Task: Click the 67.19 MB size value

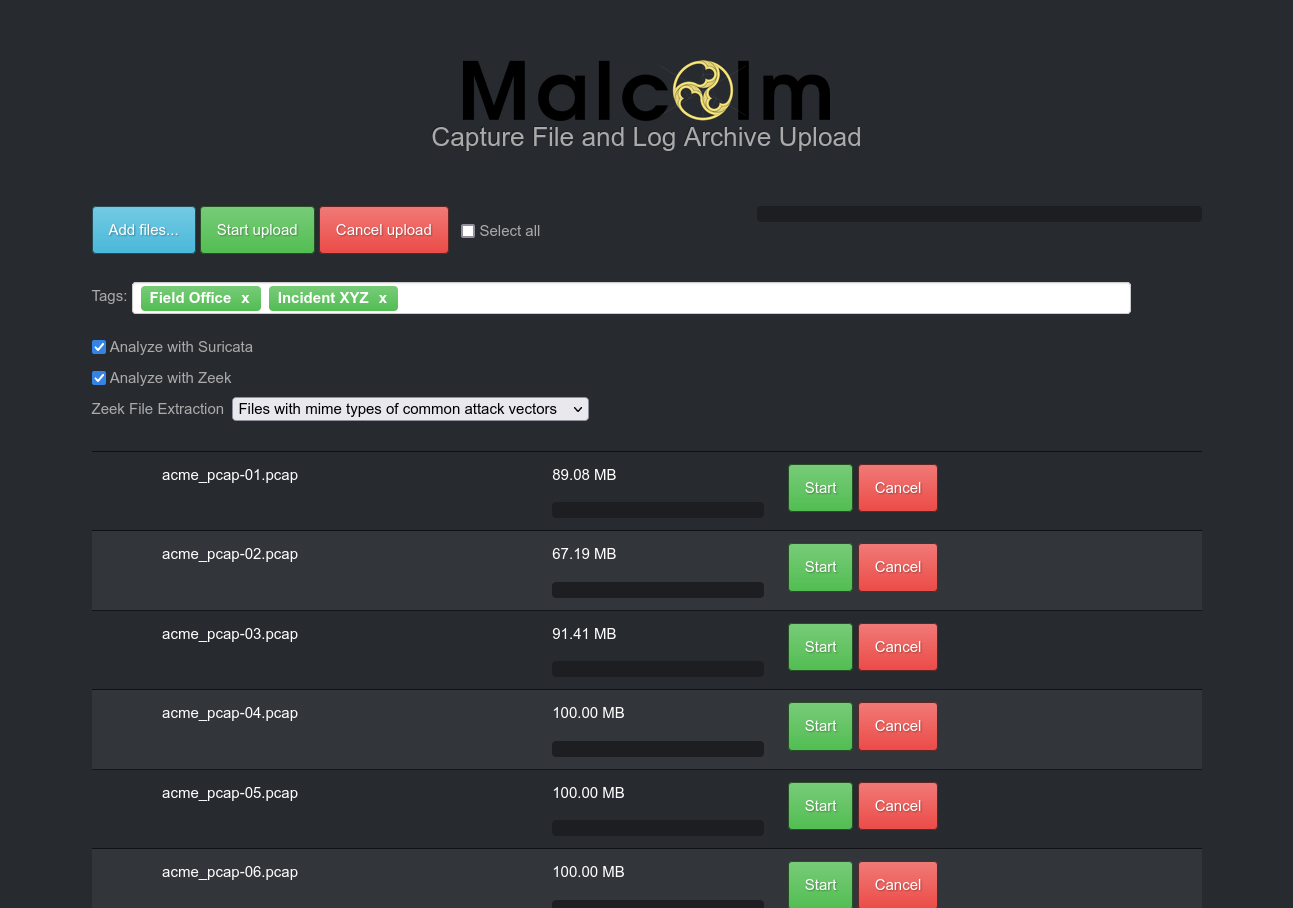Action: click(584, 554)
